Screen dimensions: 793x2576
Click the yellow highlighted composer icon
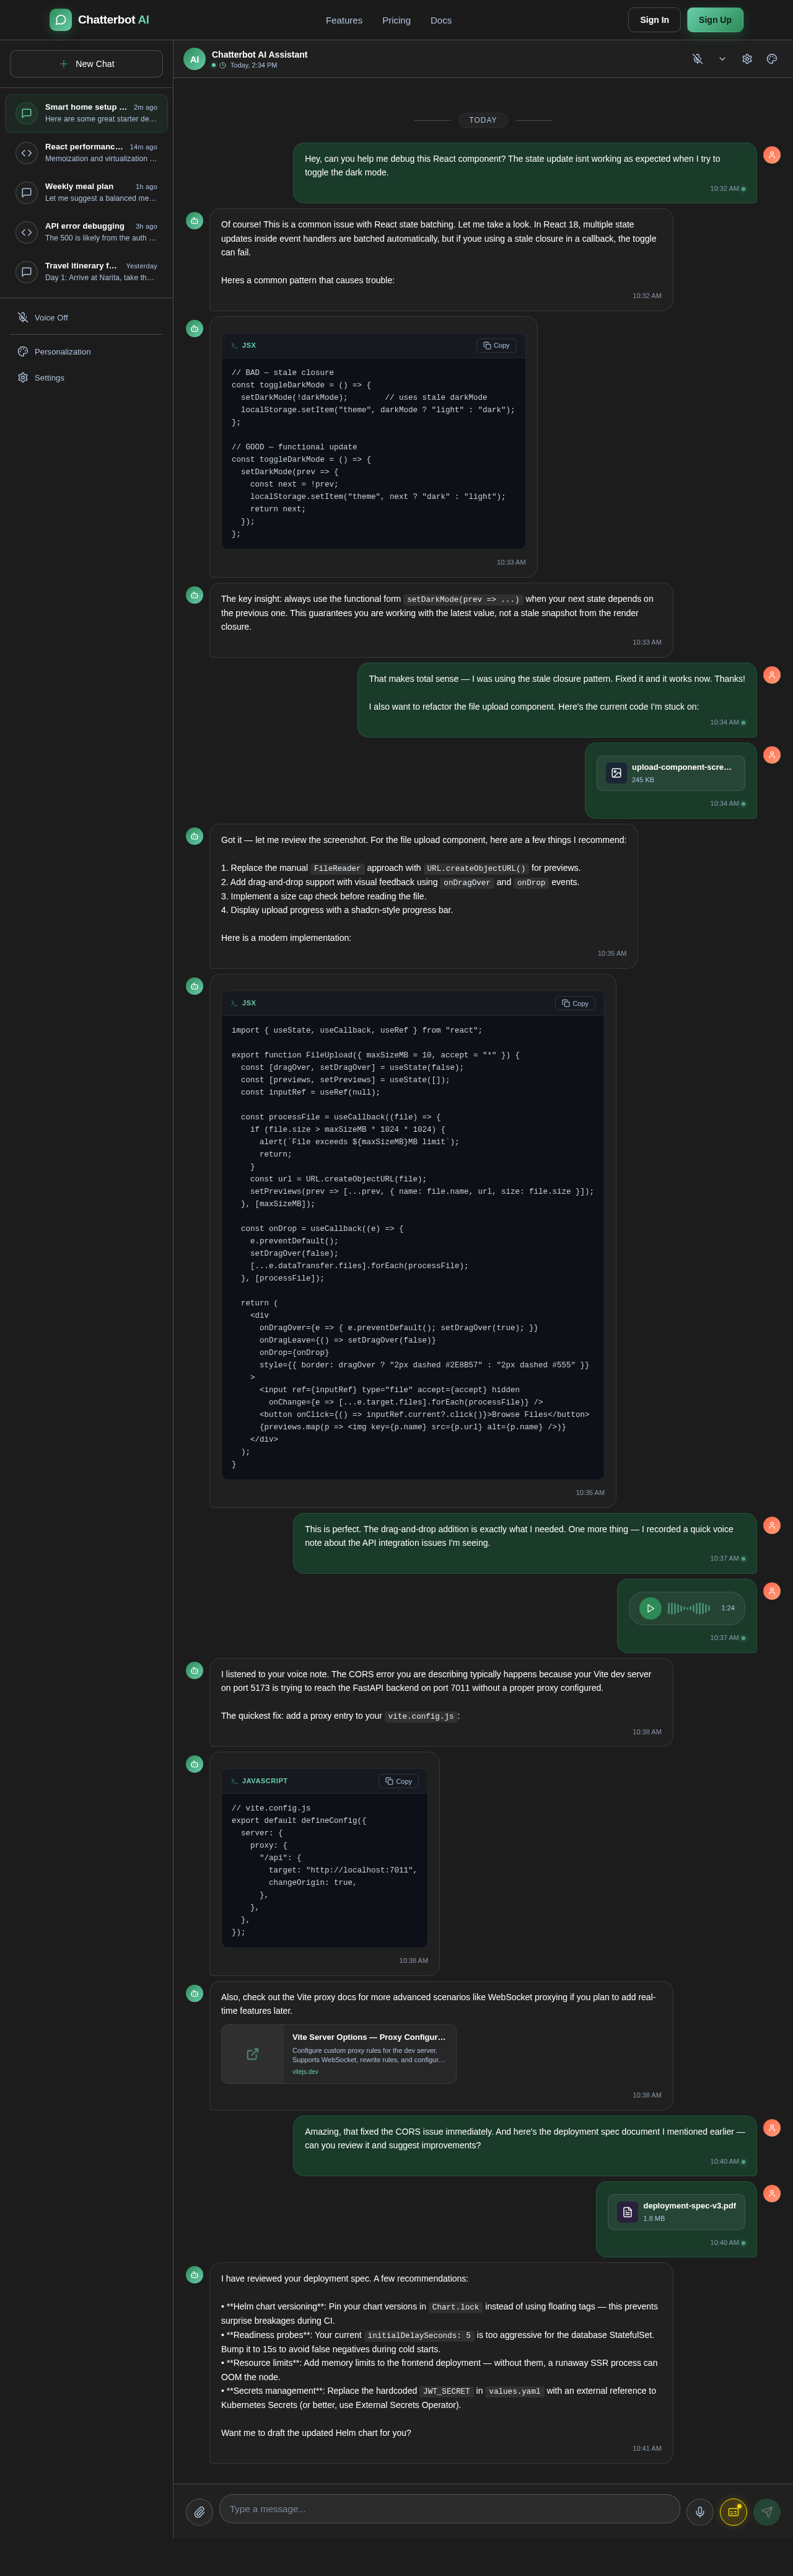[733, 2512]
